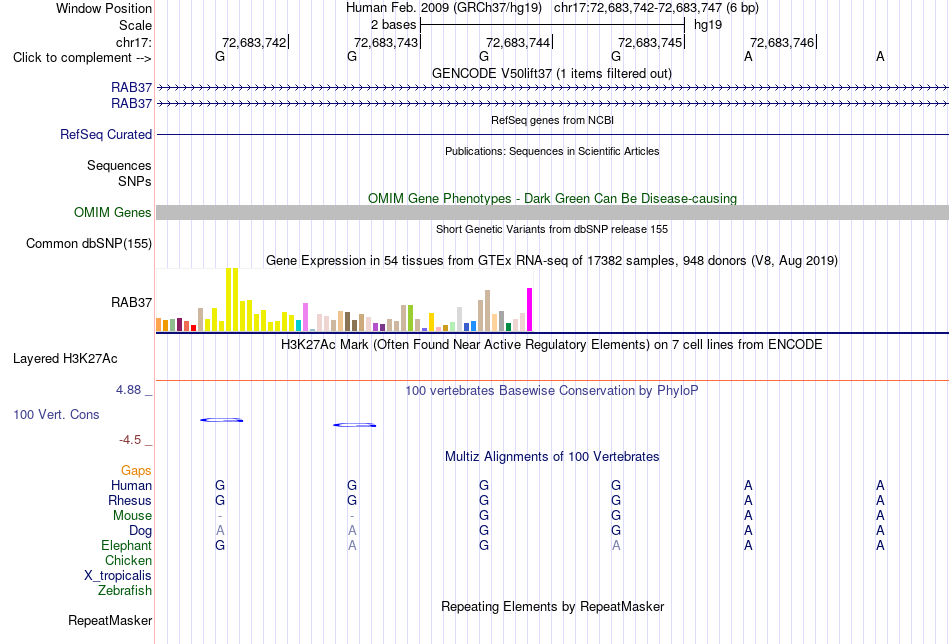Open the OMIM Genes track label
The height and width of the screenshot is (644, 950).
point(112,213)
